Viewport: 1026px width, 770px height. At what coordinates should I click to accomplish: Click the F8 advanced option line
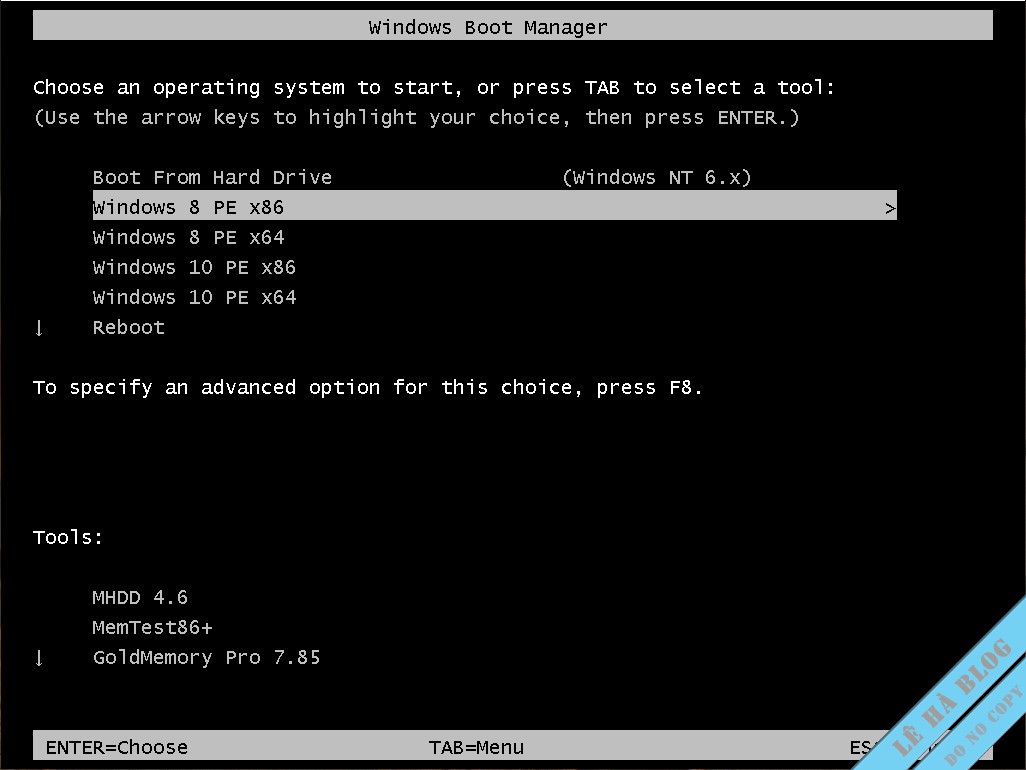coord(368,388)
